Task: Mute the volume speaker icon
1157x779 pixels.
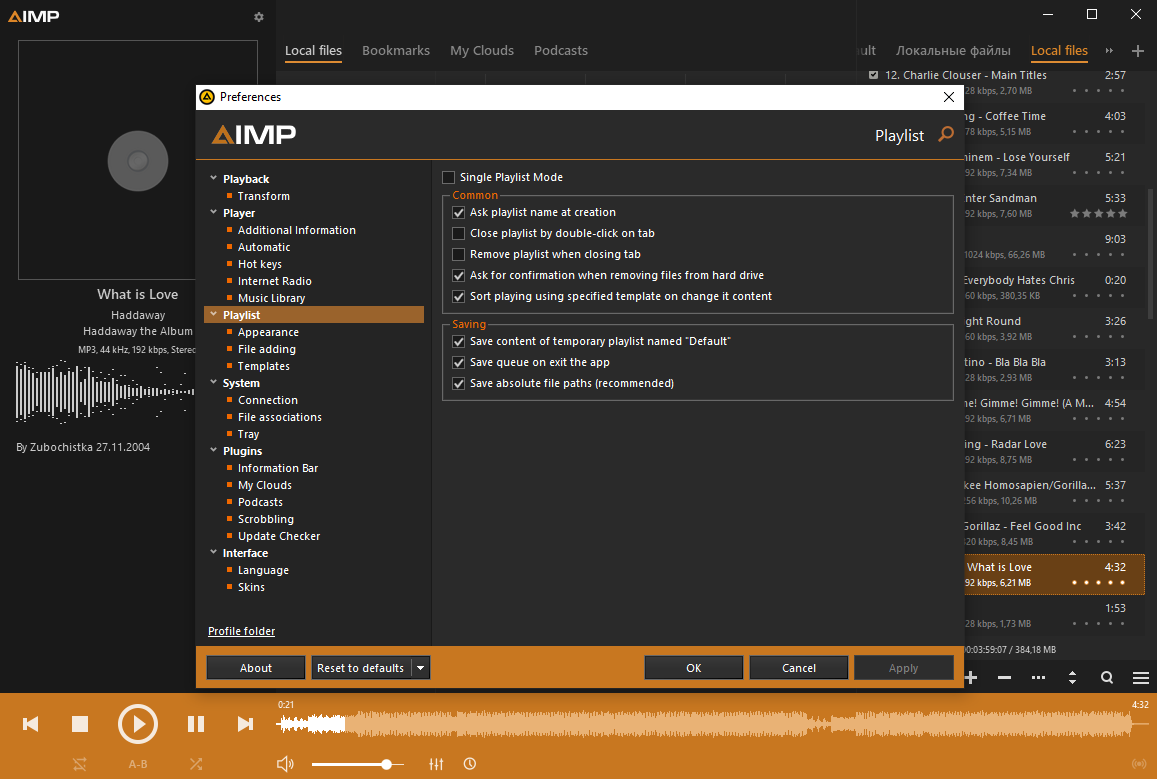Action: coord(285,764)
